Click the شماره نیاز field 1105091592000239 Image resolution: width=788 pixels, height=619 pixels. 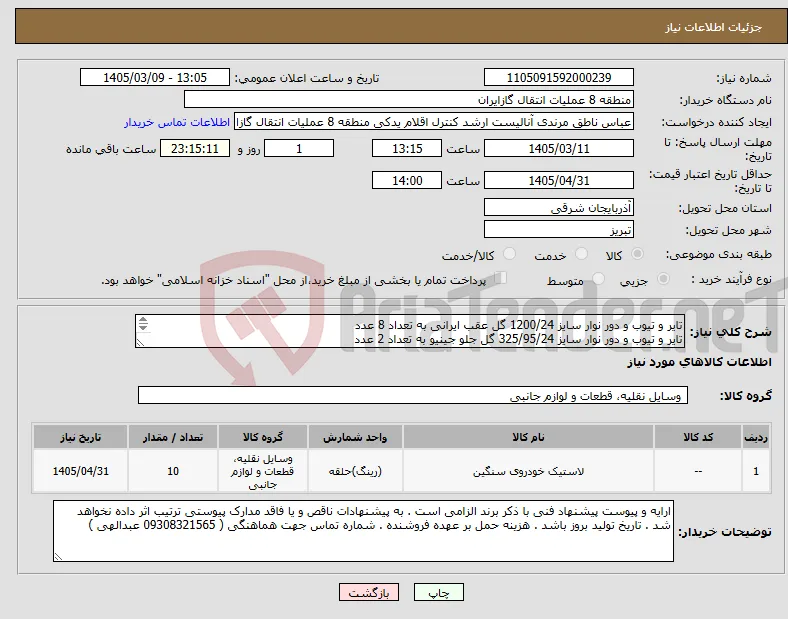[558, 77]
